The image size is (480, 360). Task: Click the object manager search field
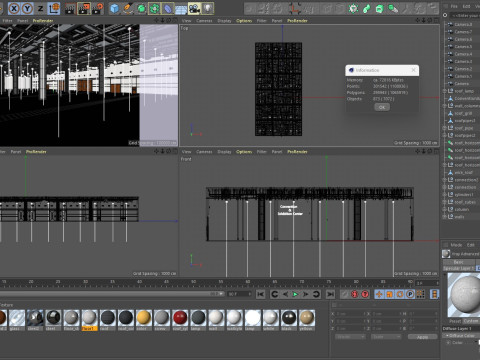(x=465, y=15)
